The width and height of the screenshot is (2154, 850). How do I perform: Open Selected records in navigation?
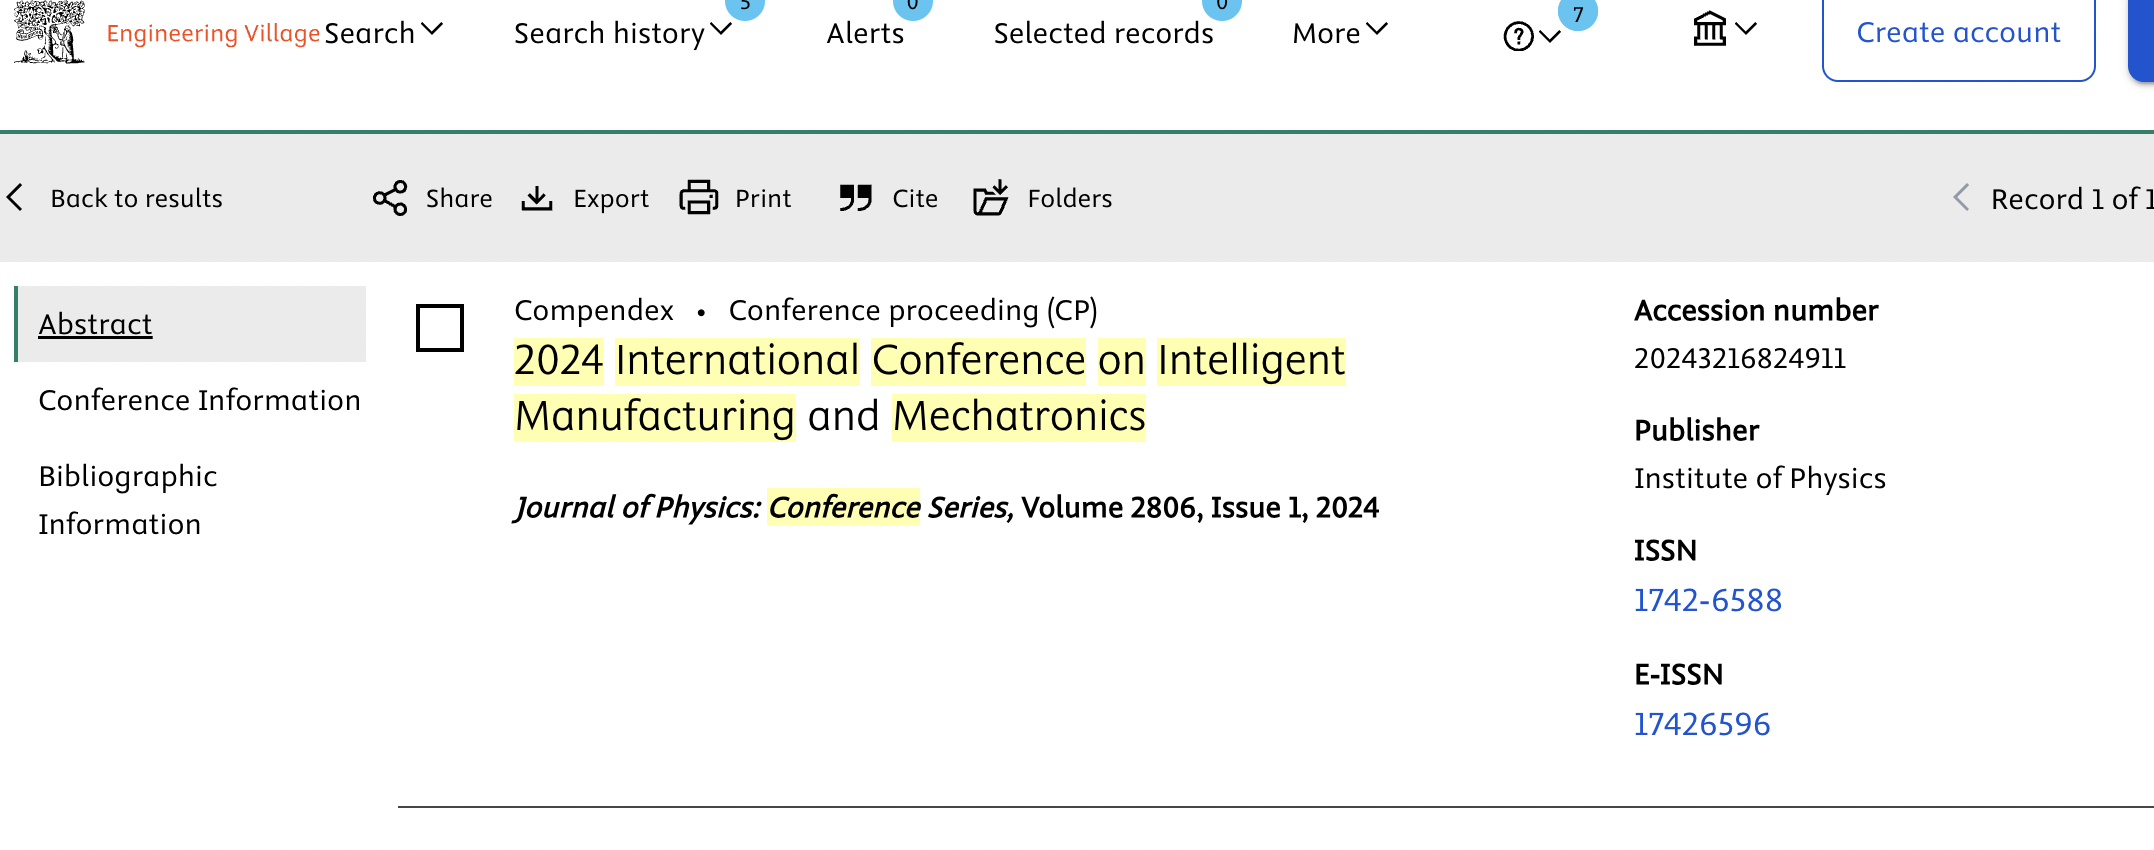(1103, 33)
